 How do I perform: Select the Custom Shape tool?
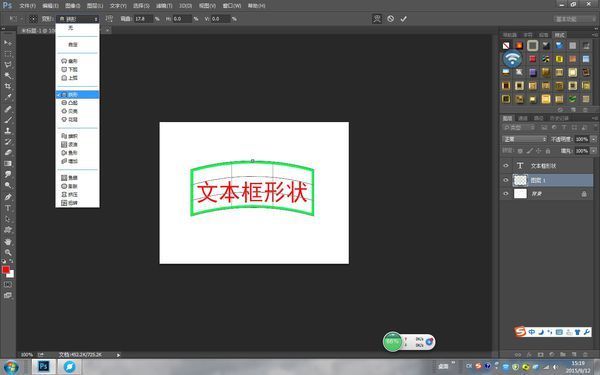pos(8,230)
